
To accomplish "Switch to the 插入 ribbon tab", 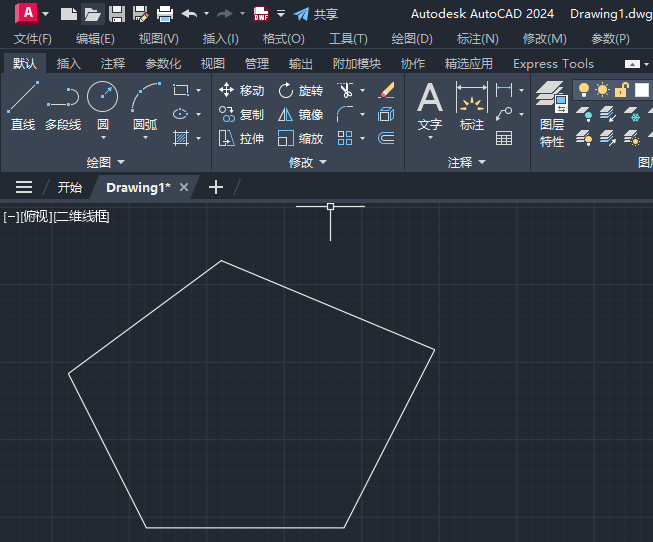I will (x=69, y=63).
